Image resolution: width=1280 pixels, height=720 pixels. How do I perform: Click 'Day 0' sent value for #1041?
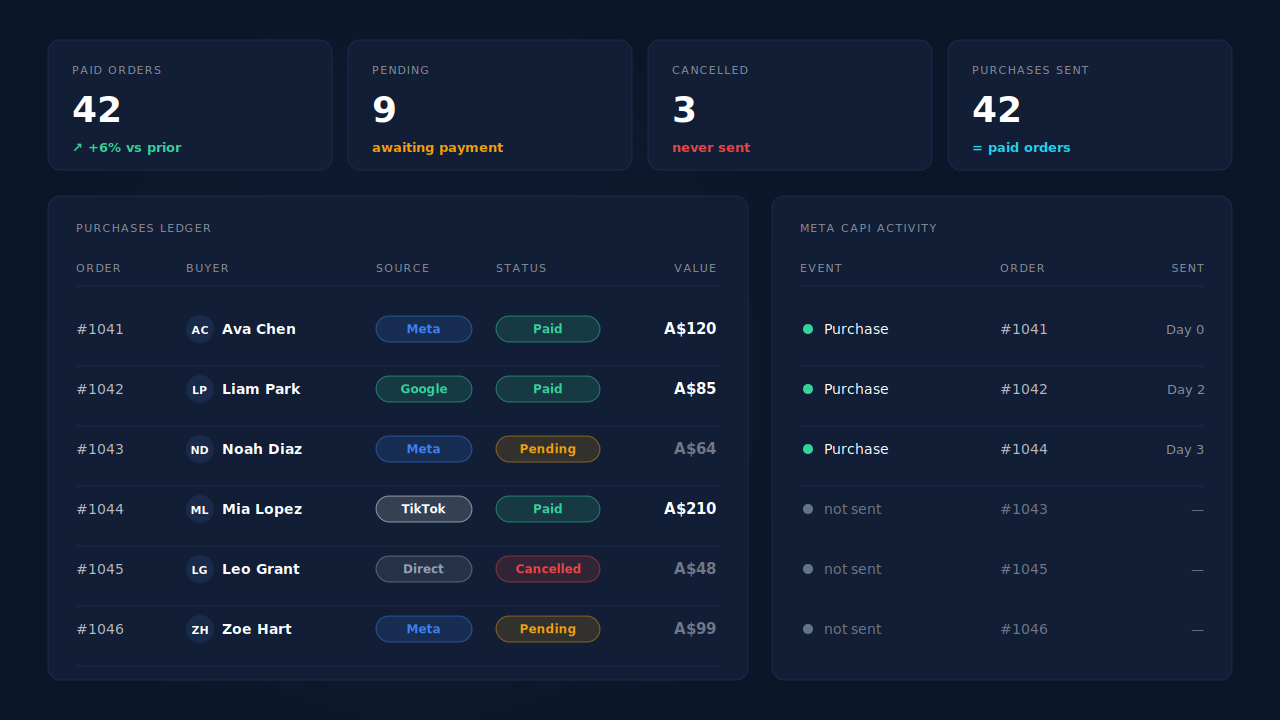[x=1185, y=330]
